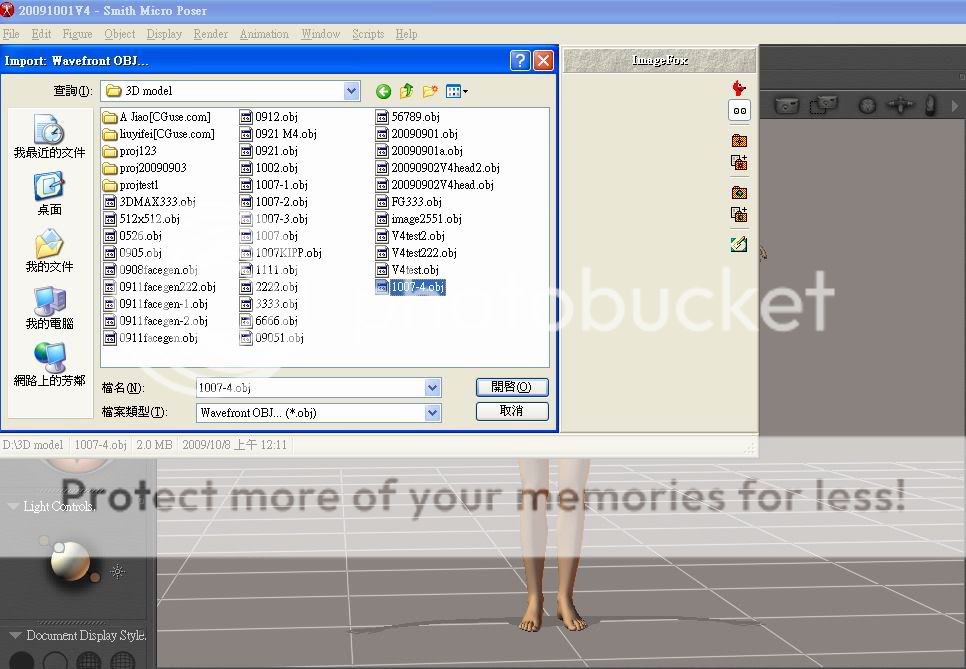966x669 pixels.
Task: Click the camera move cross-arrows control
Action: pyautogui.click(x=901, y=105)
